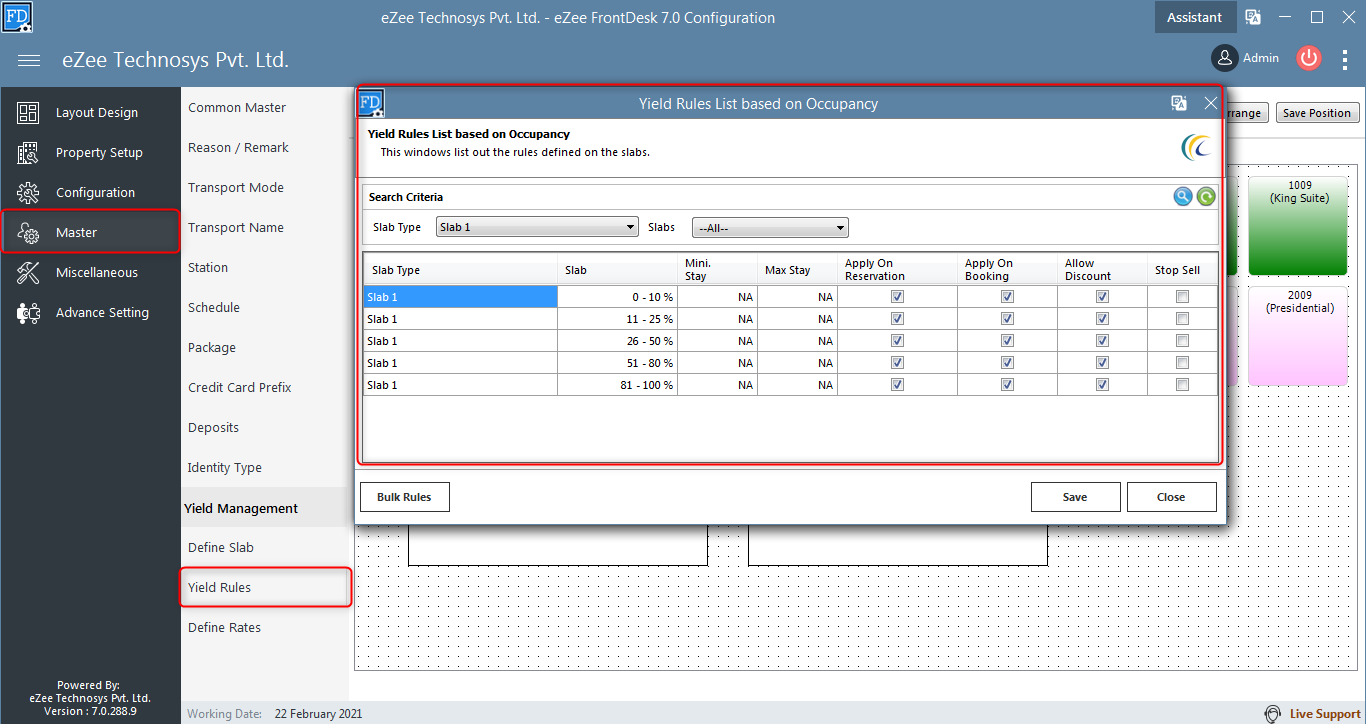Open Package submenu item
The image size is (1366, 724).
pyautogui.click(x=212, y=348)
